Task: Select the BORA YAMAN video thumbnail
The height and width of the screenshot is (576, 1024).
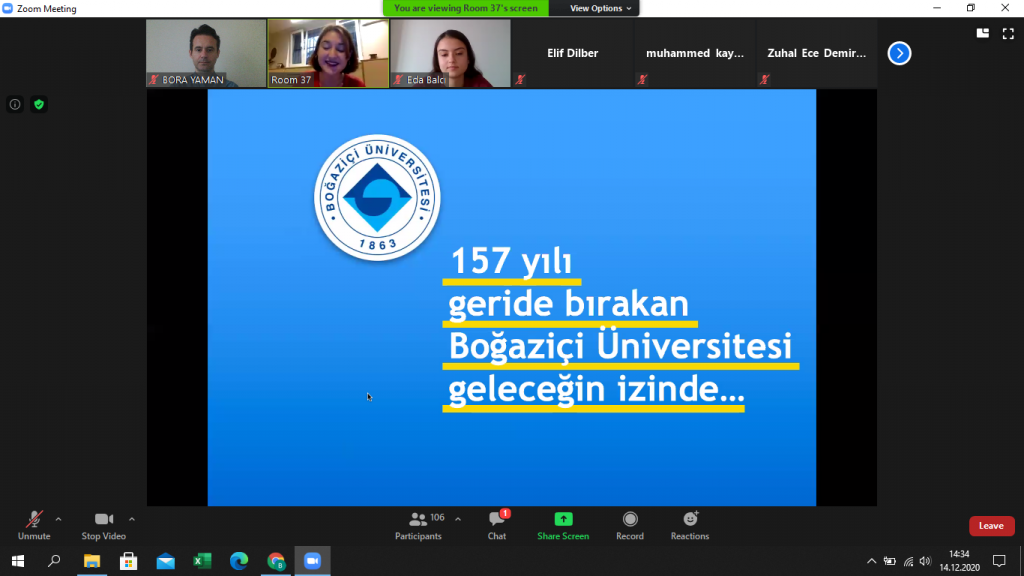Action: point(206,53)
